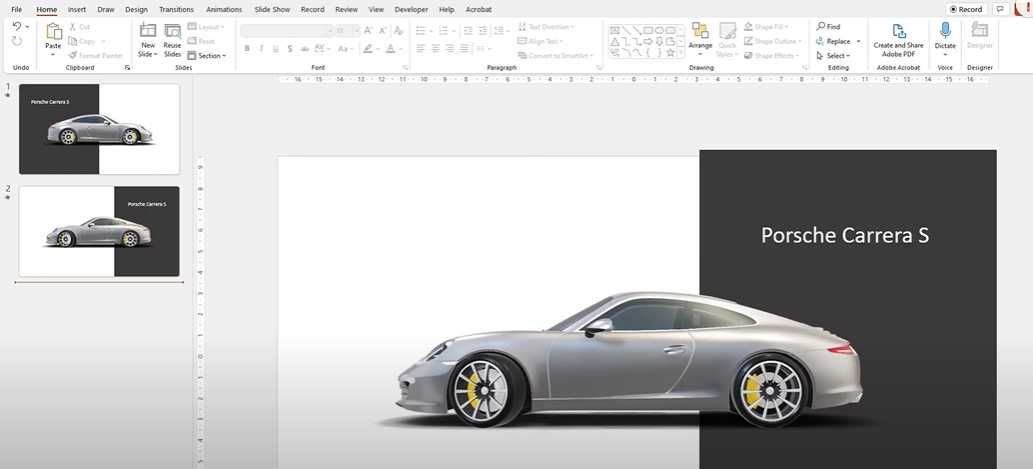Open Clipboard group dialog launcher
This screenshot has height=469, width=1033.
coord(127,68)
